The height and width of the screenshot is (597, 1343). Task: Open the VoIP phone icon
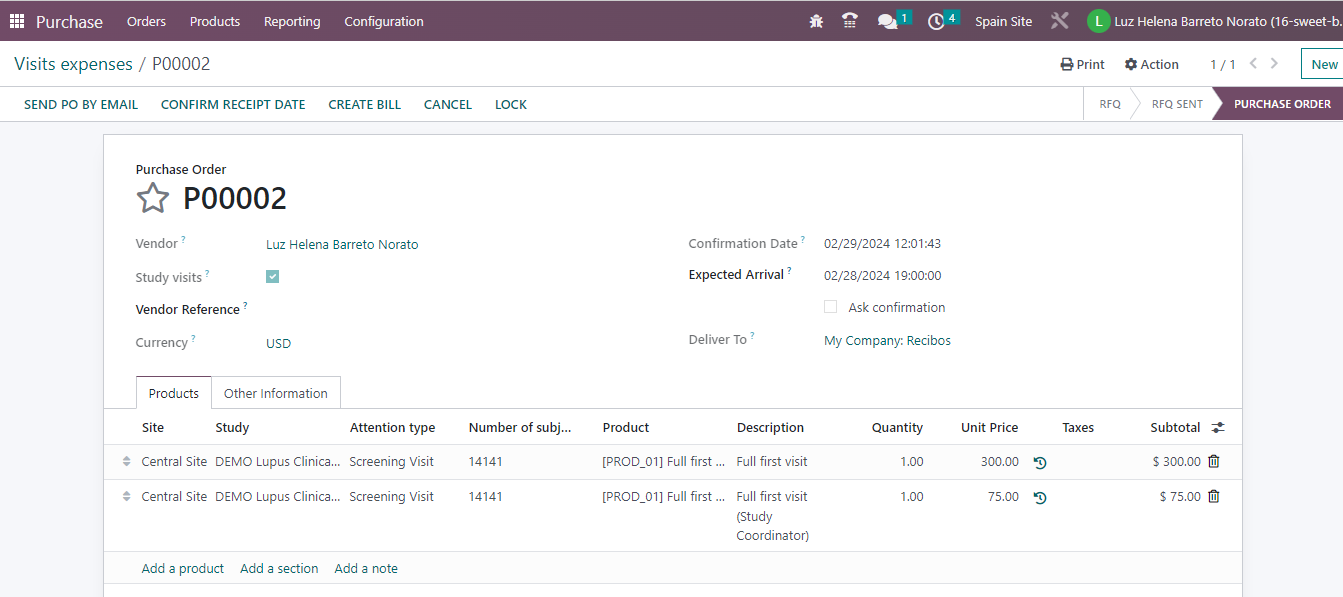[850, 21]
